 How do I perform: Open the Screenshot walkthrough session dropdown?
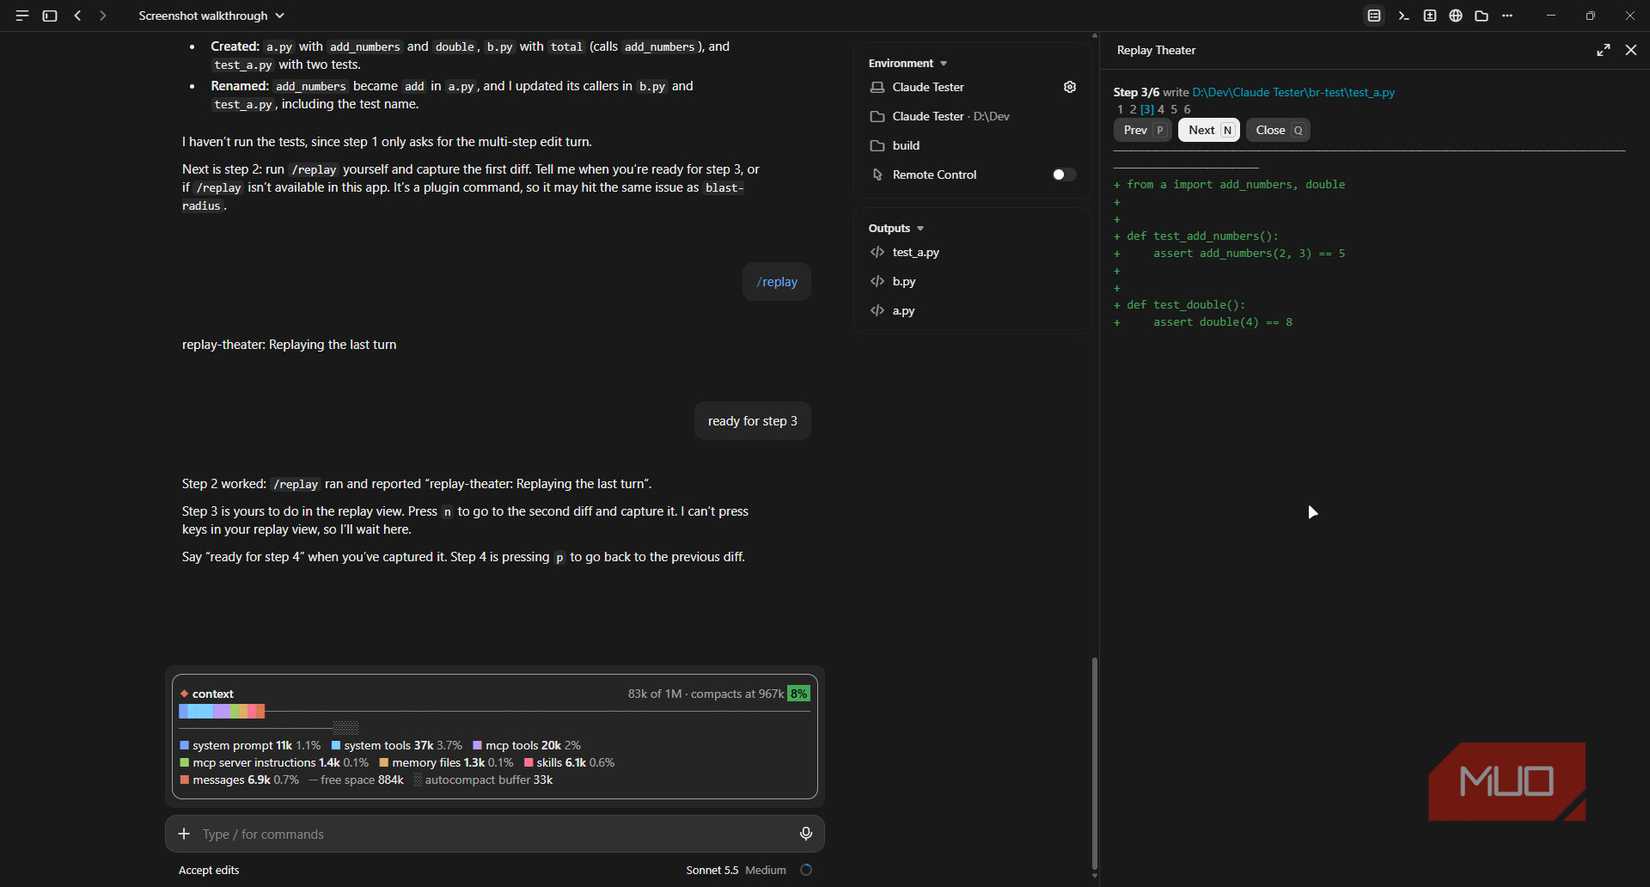[x=212, y=16]
